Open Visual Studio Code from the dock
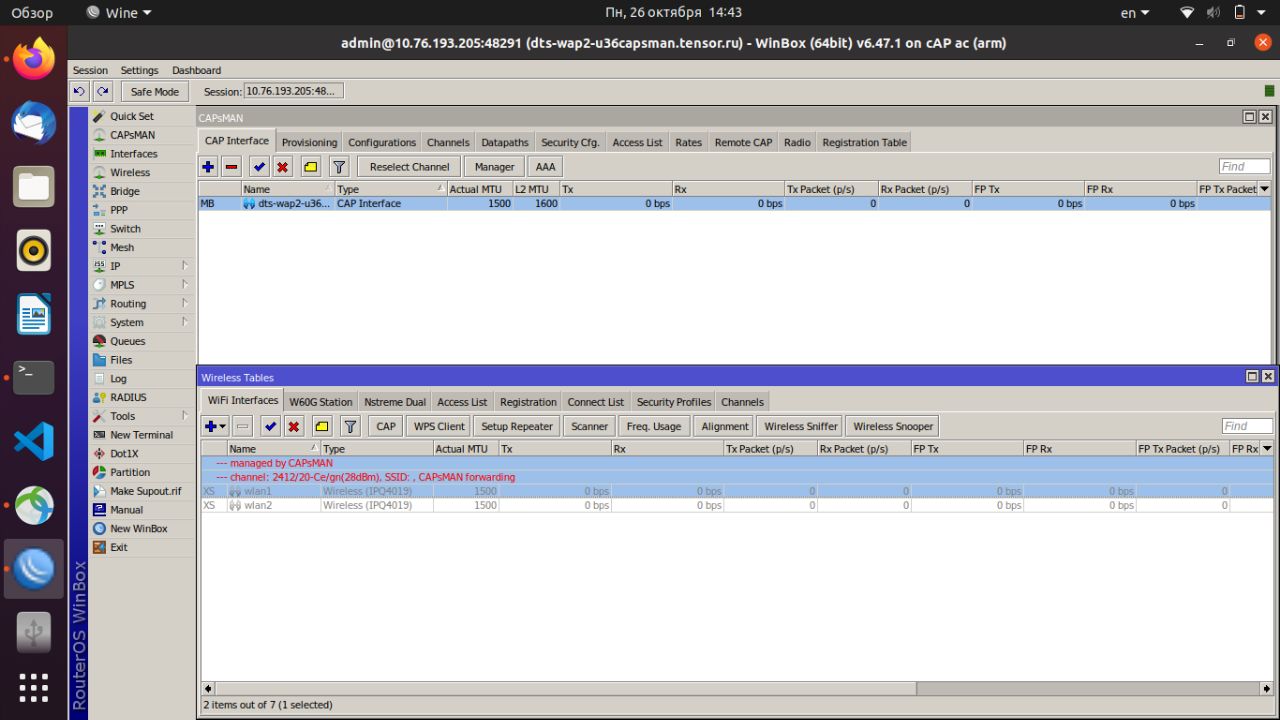Screen dimensions: 1280x720 (x=34, y=442)
